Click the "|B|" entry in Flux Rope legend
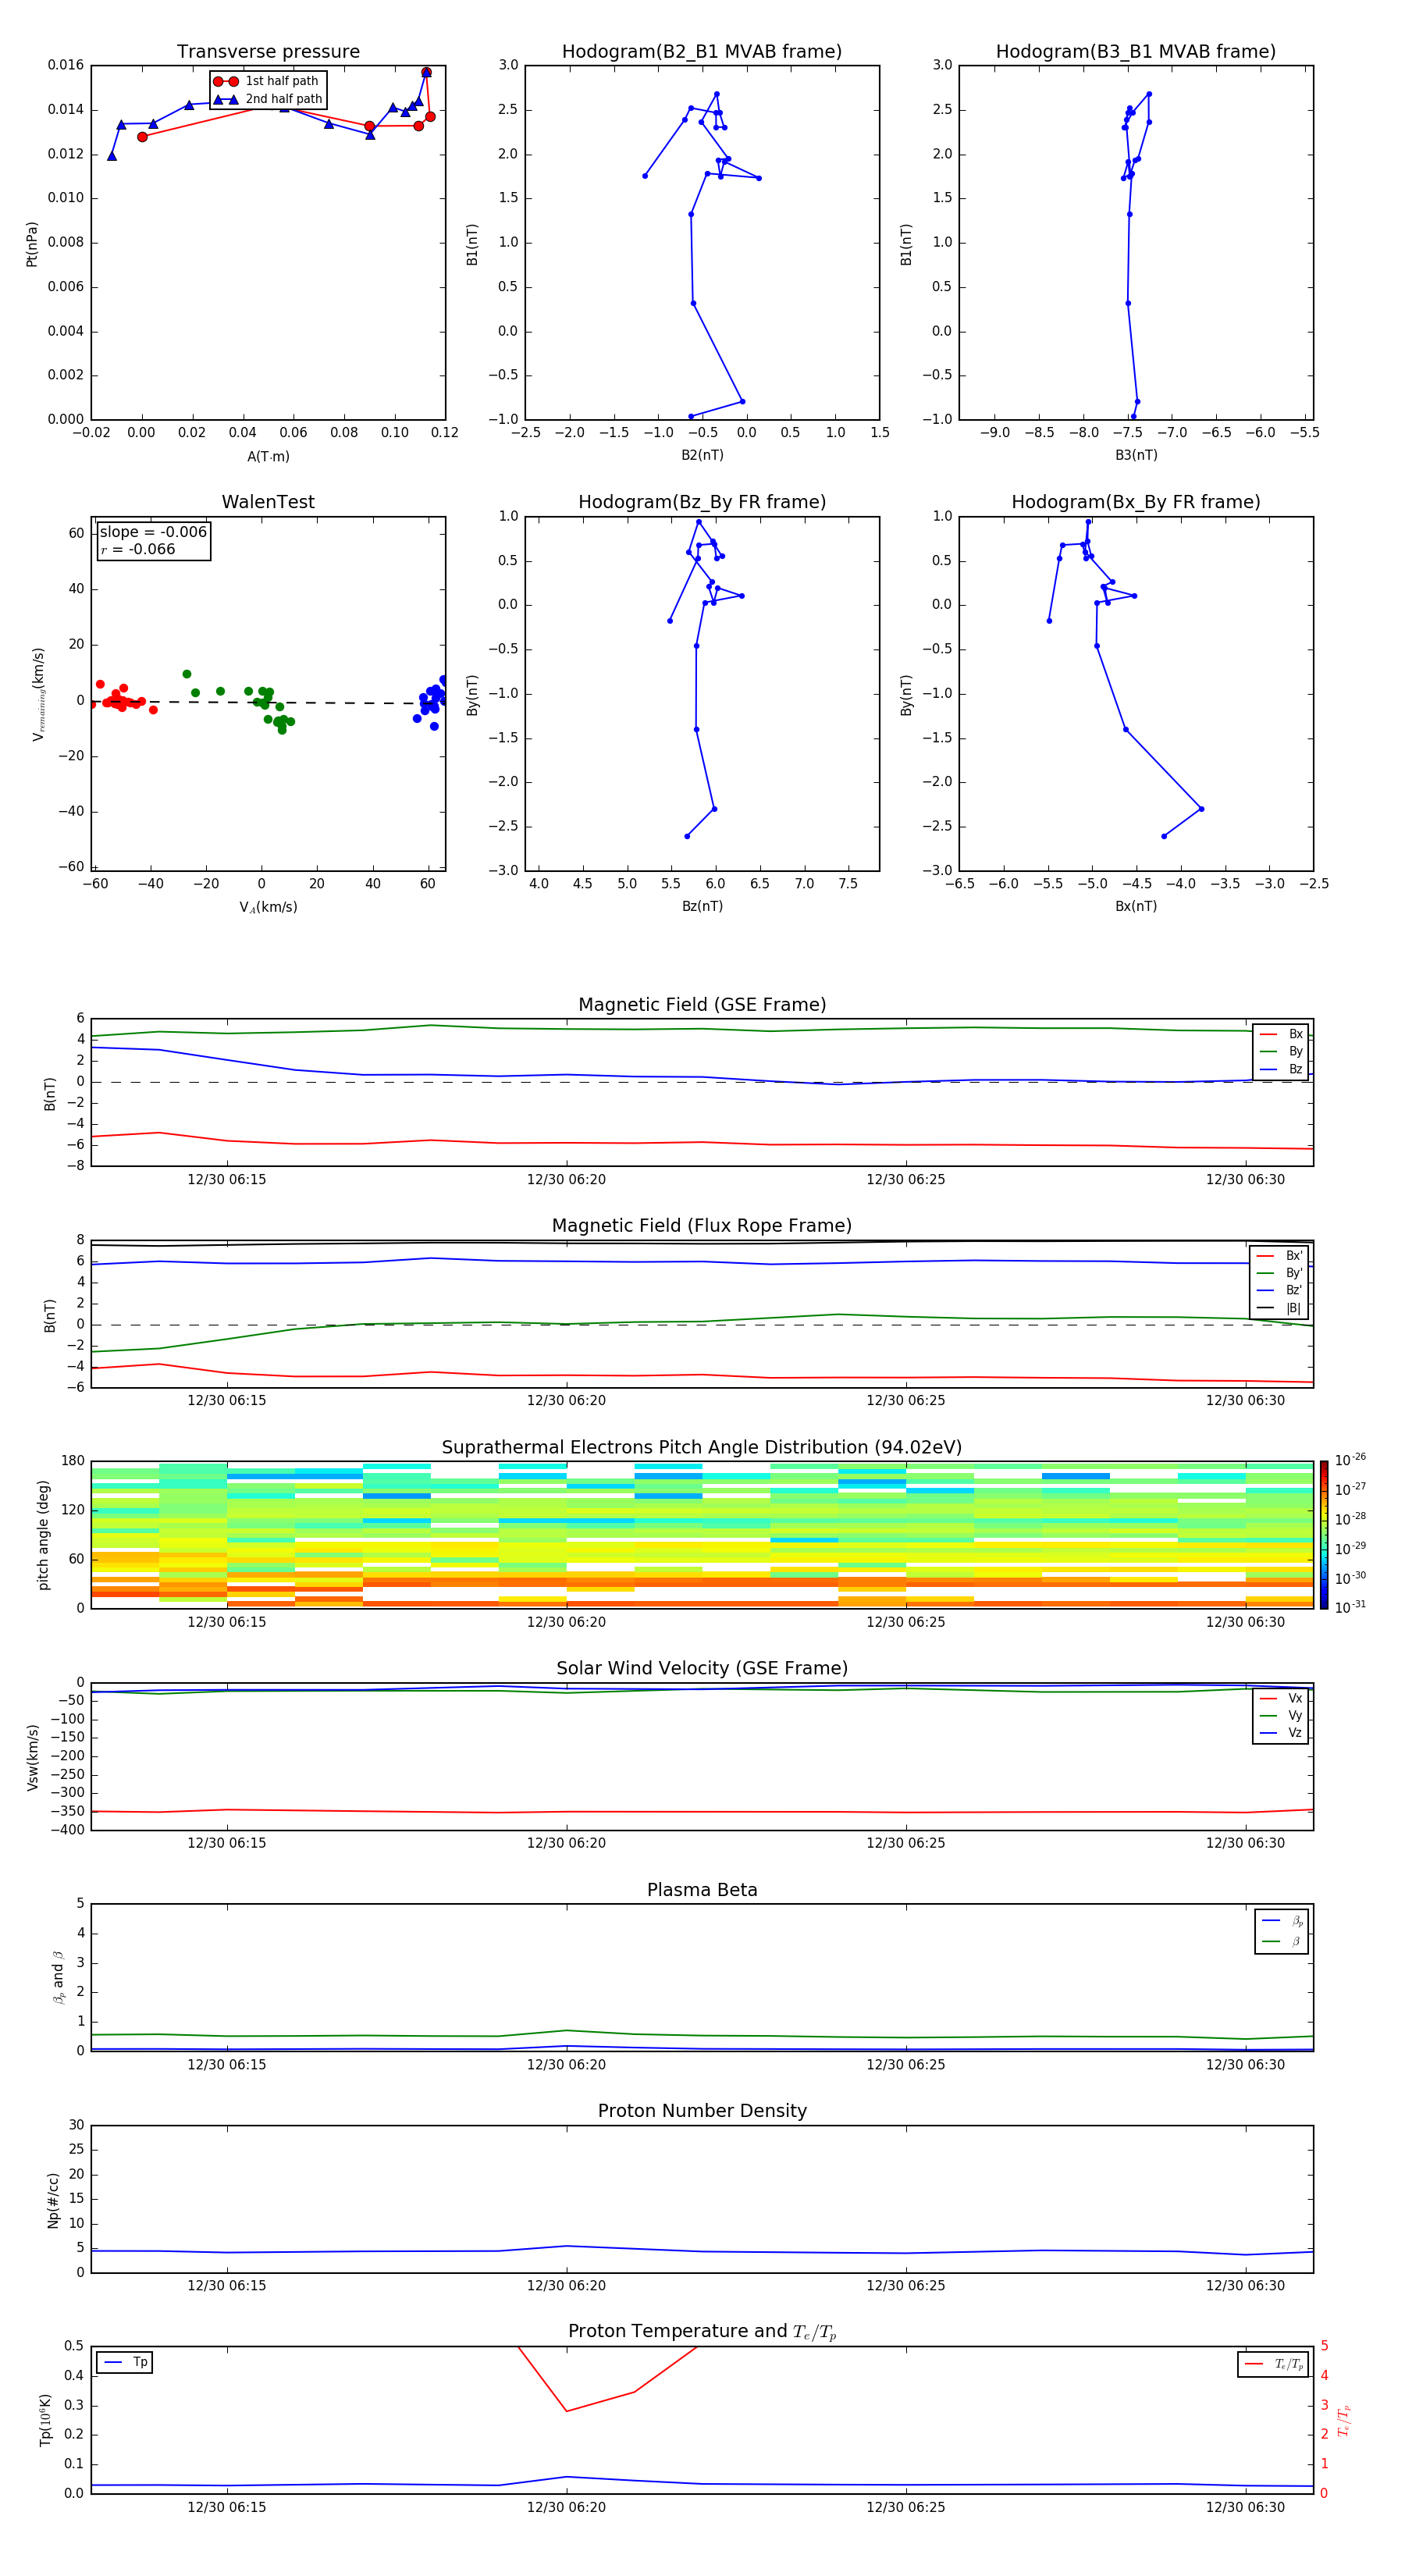Screen dimensions: 1405x2576 pos(1280,1308)
